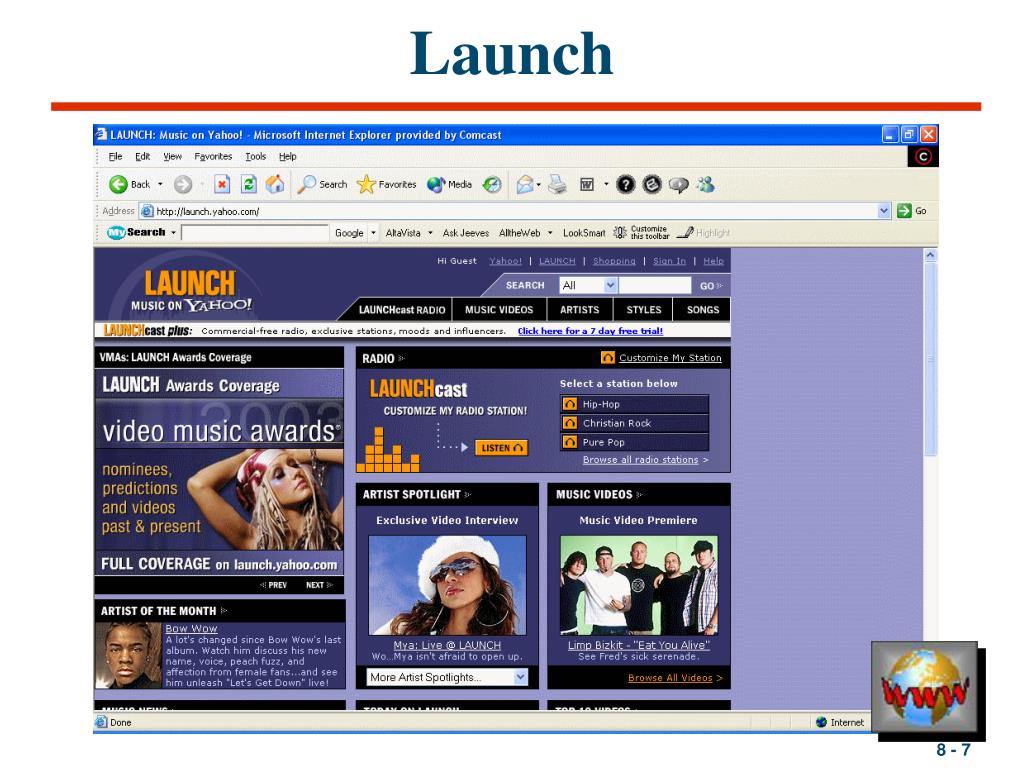Click the Forward arrow icon
1024x768 pixels.
tap(183, 185)
